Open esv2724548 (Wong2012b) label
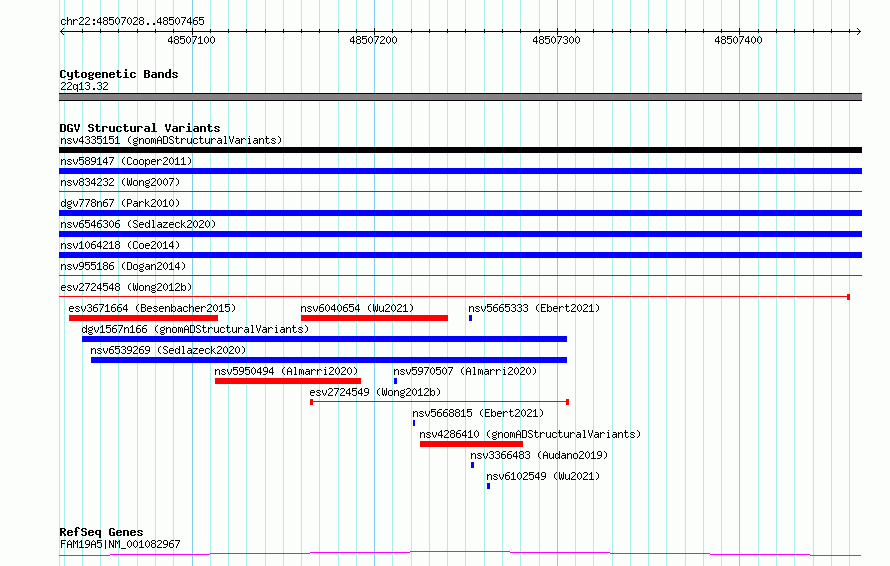Image resolution: width=890 pixels, height=566 pixels. point(126,287)
